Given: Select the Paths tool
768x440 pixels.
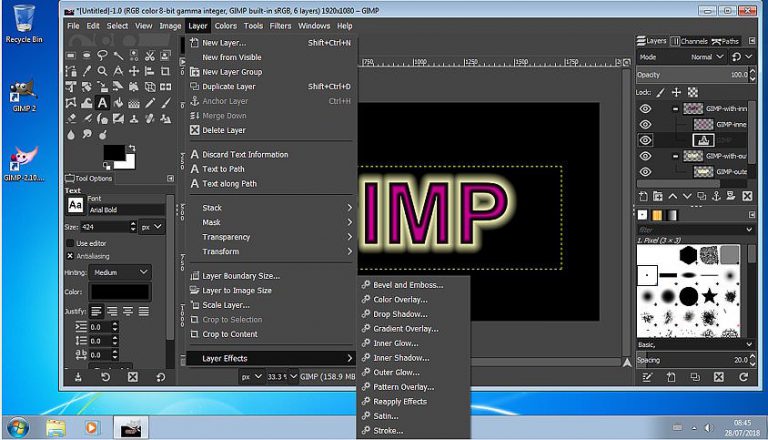Looking at the screenshot, I should click(x=71, y=71).
